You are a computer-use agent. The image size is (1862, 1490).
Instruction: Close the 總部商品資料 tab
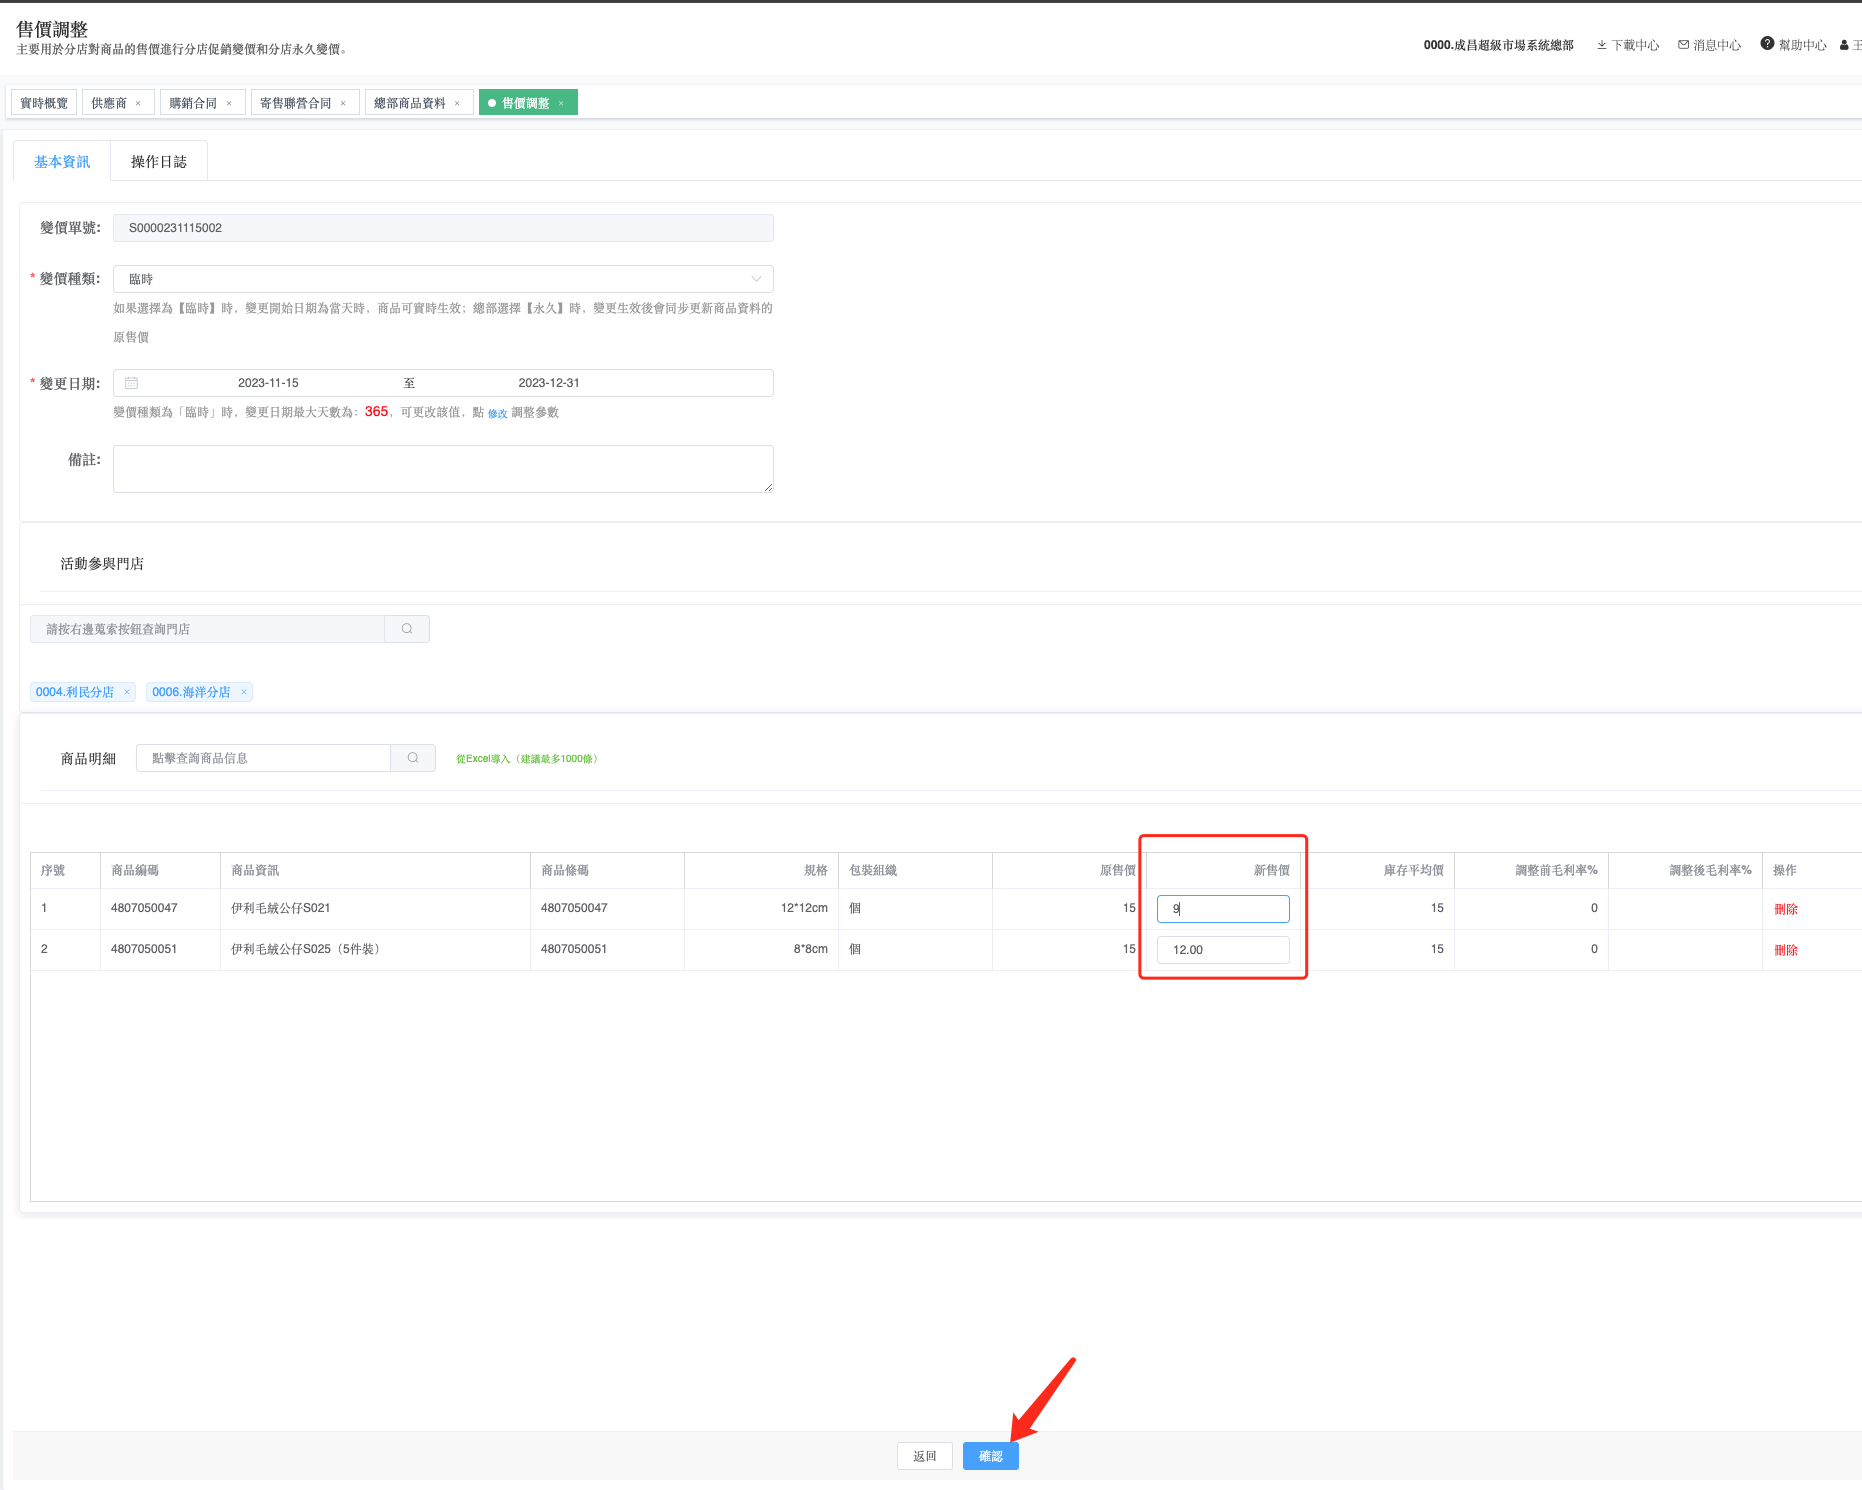tap(457, 104)
